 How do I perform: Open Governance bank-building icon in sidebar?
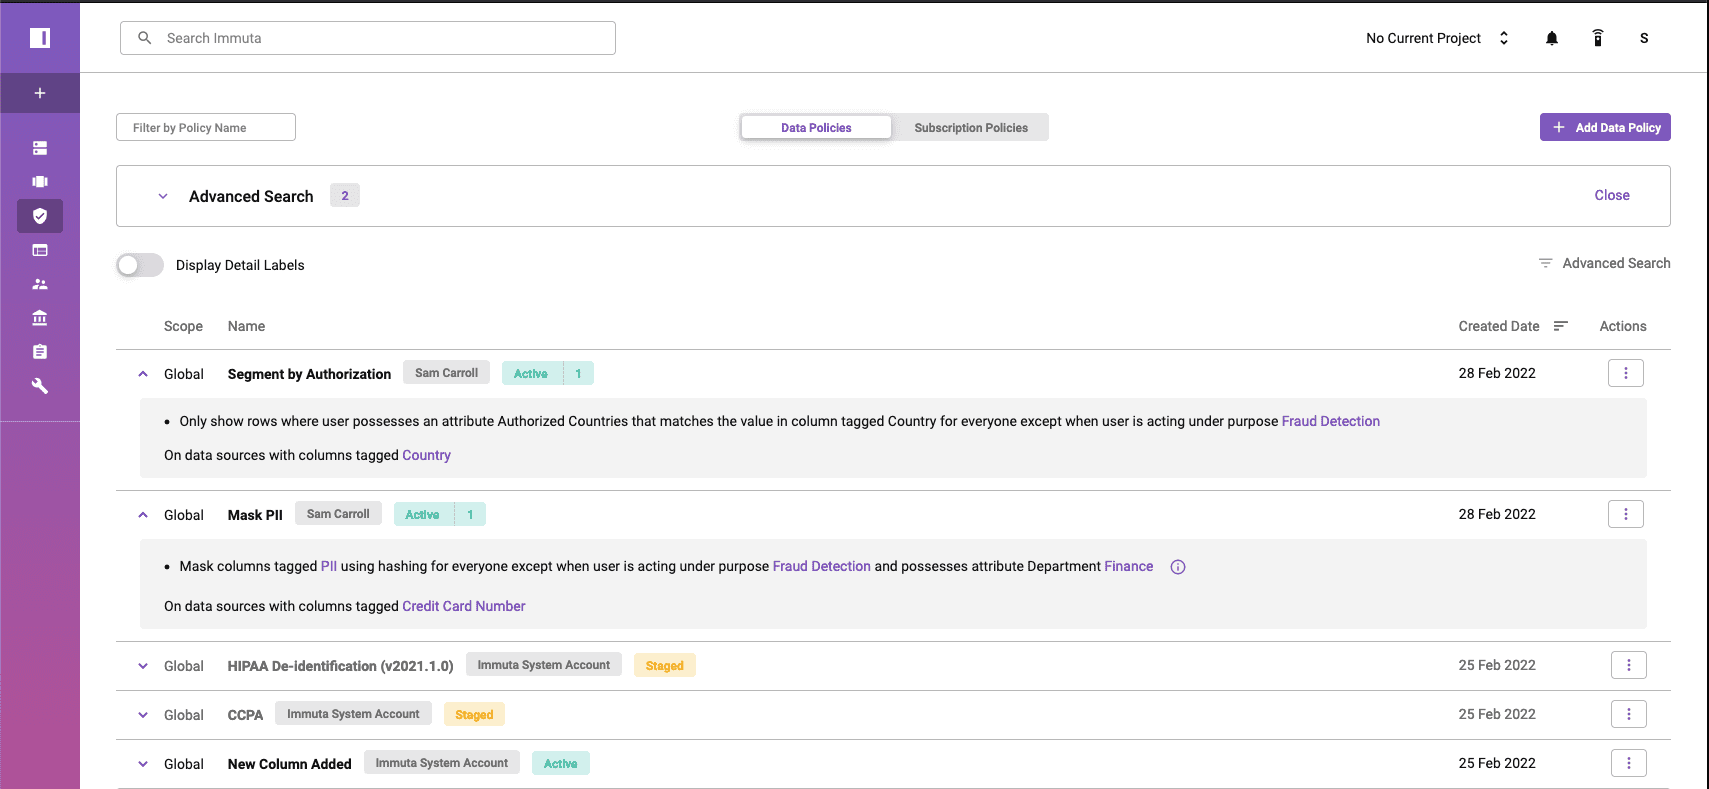pyautogui.click(x=40, y=318)
